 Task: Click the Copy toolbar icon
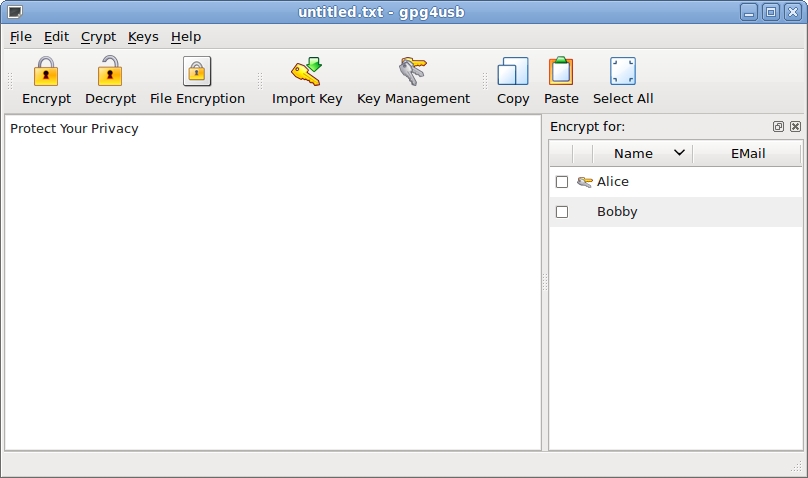pos(513,71)
